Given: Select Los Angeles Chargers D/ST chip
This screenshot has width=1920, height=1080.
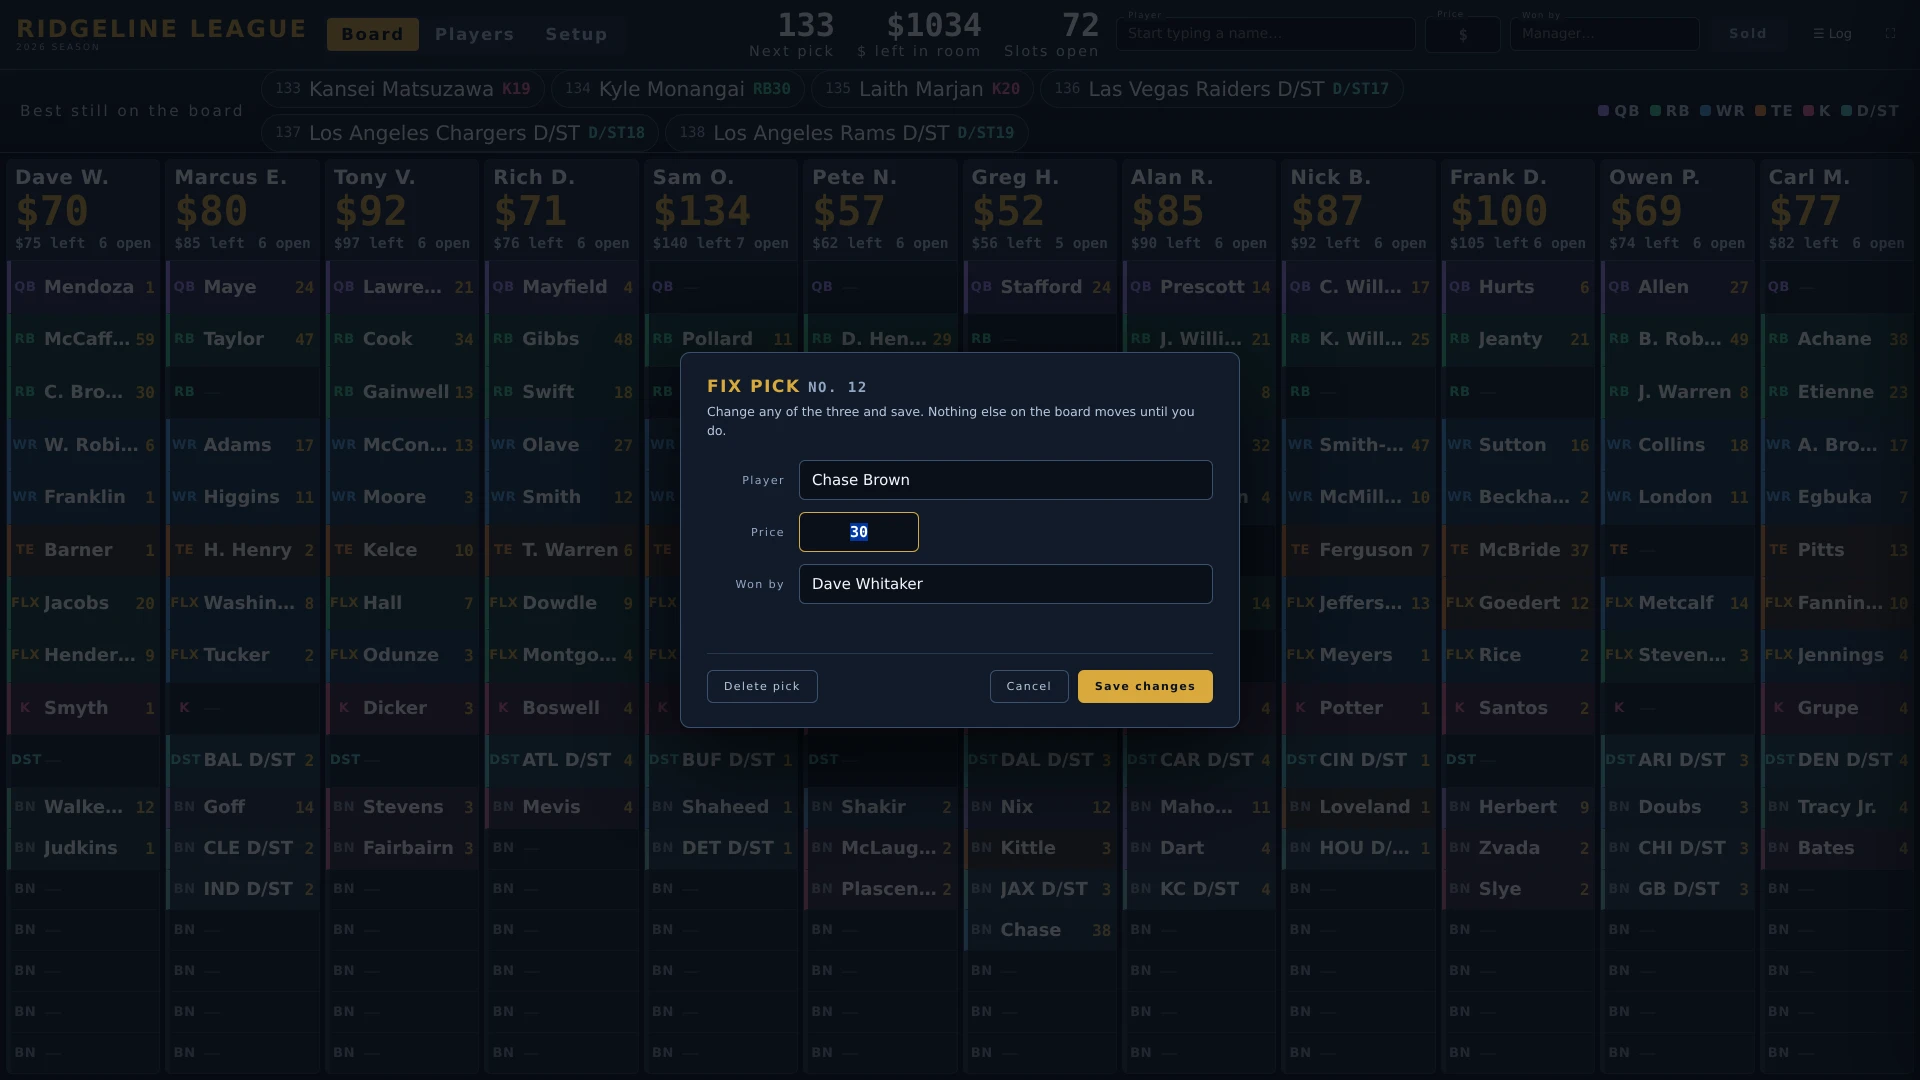Looking at the screenshot, I should [460, 133].
